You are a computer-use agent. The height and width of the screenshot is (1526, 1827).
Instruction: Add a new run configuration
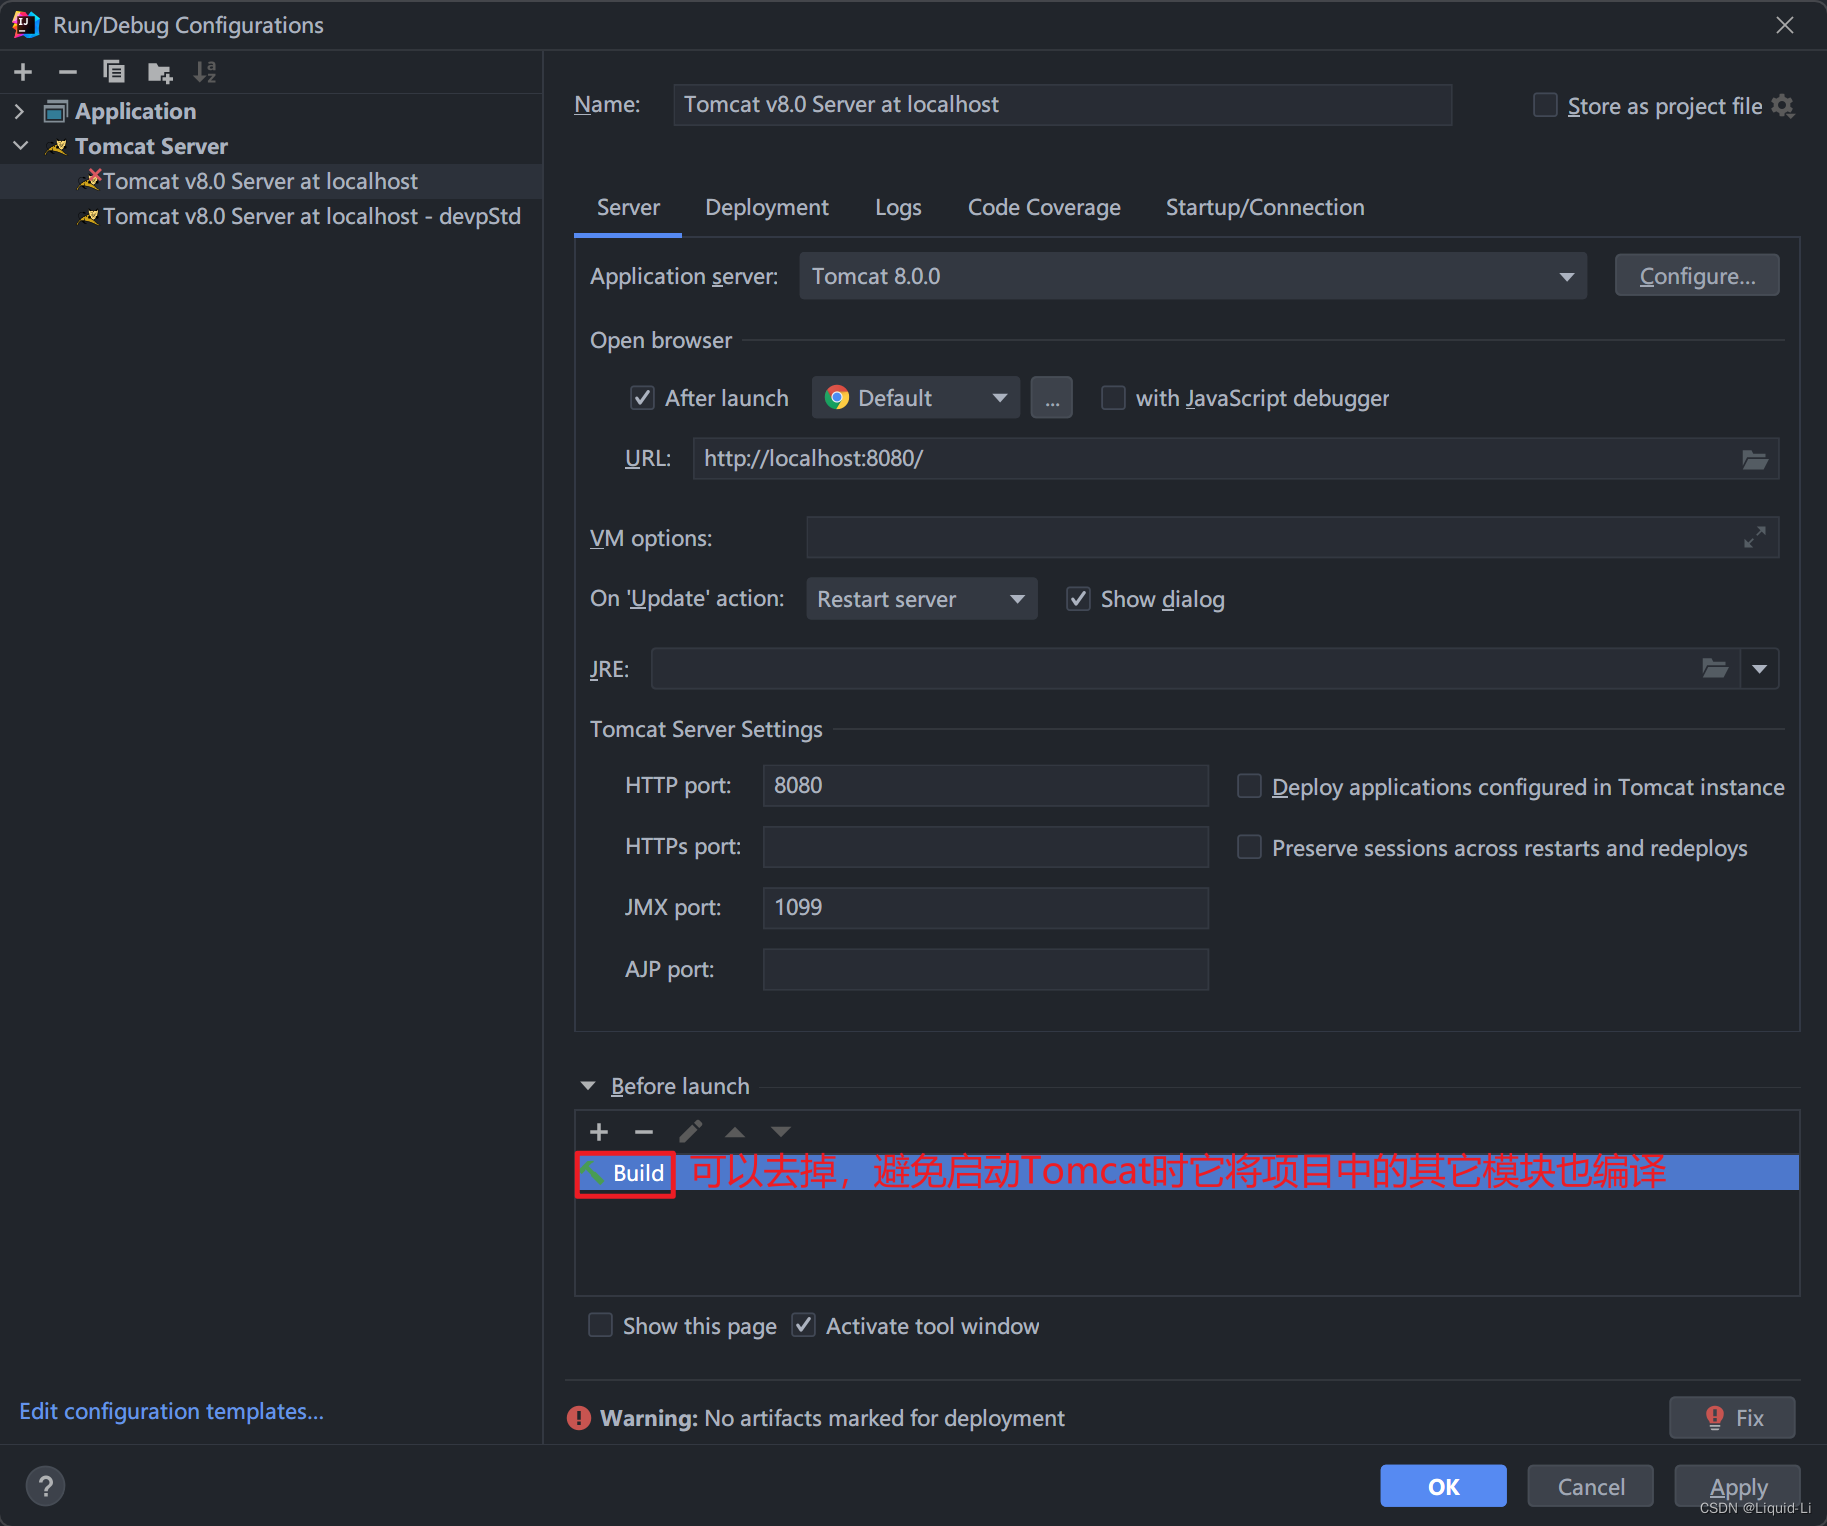click(x=23, y=72)
